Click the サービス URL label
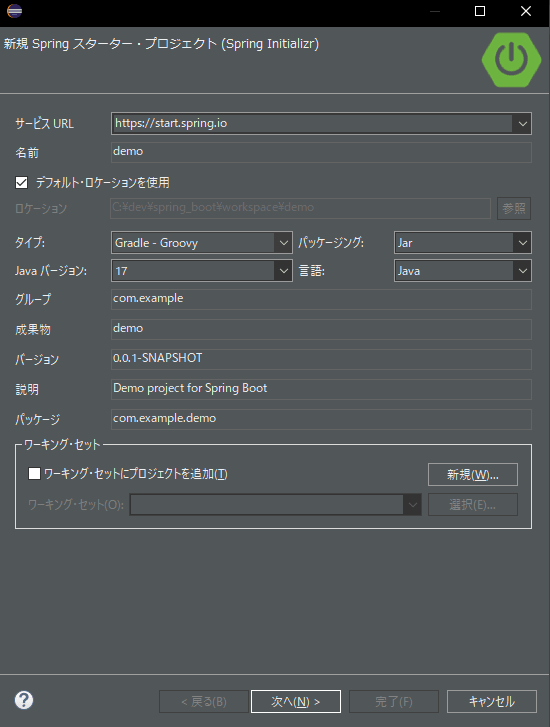 click(44, 124)
